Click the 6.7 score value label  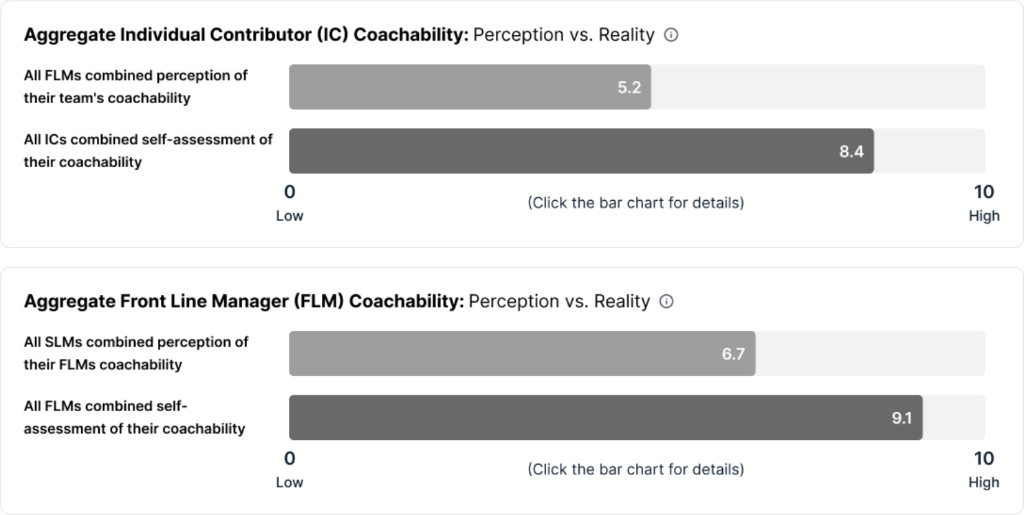(x=733, y=354)
